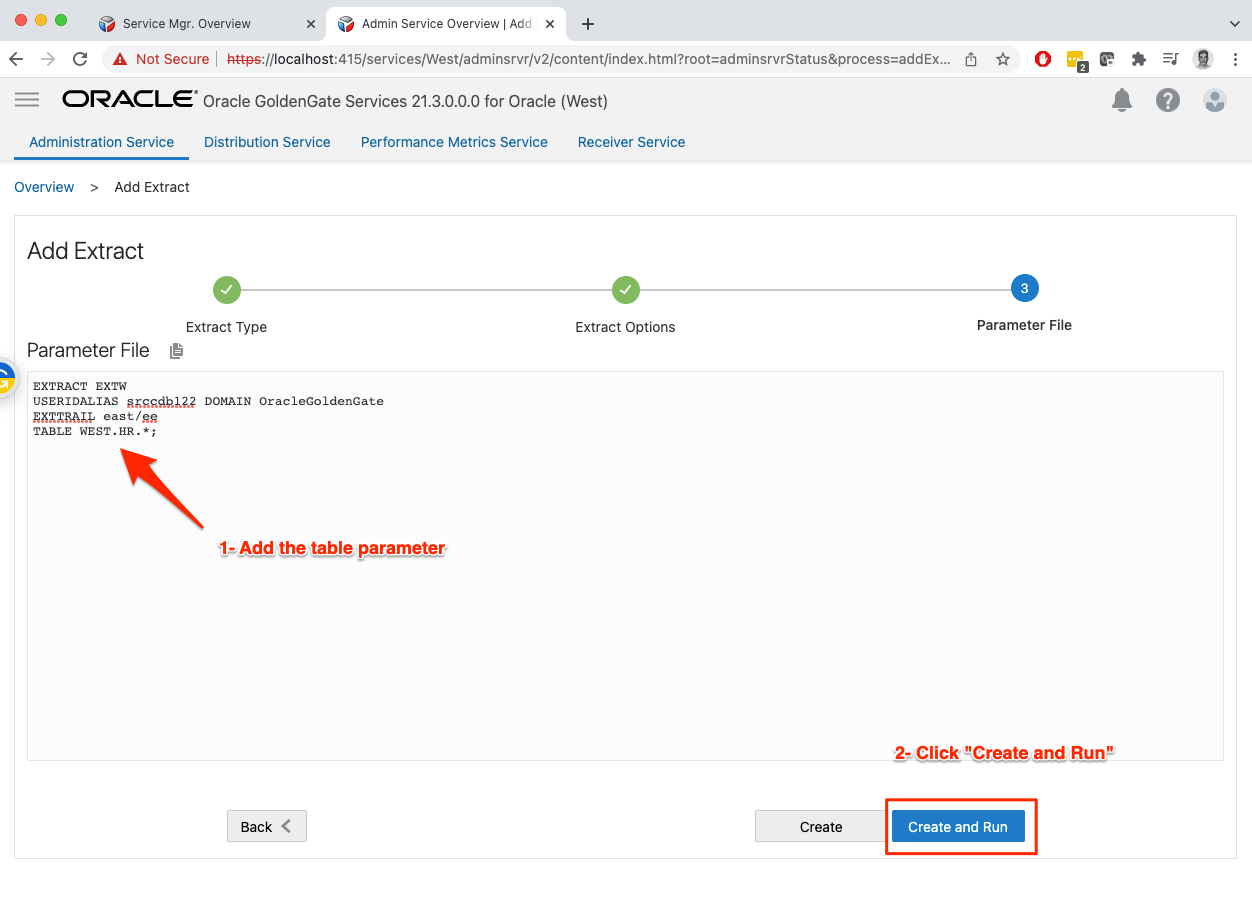The image size is (1252, 911).
Task: Go to Extract Options step two
Action: click(x=626, y=289)
